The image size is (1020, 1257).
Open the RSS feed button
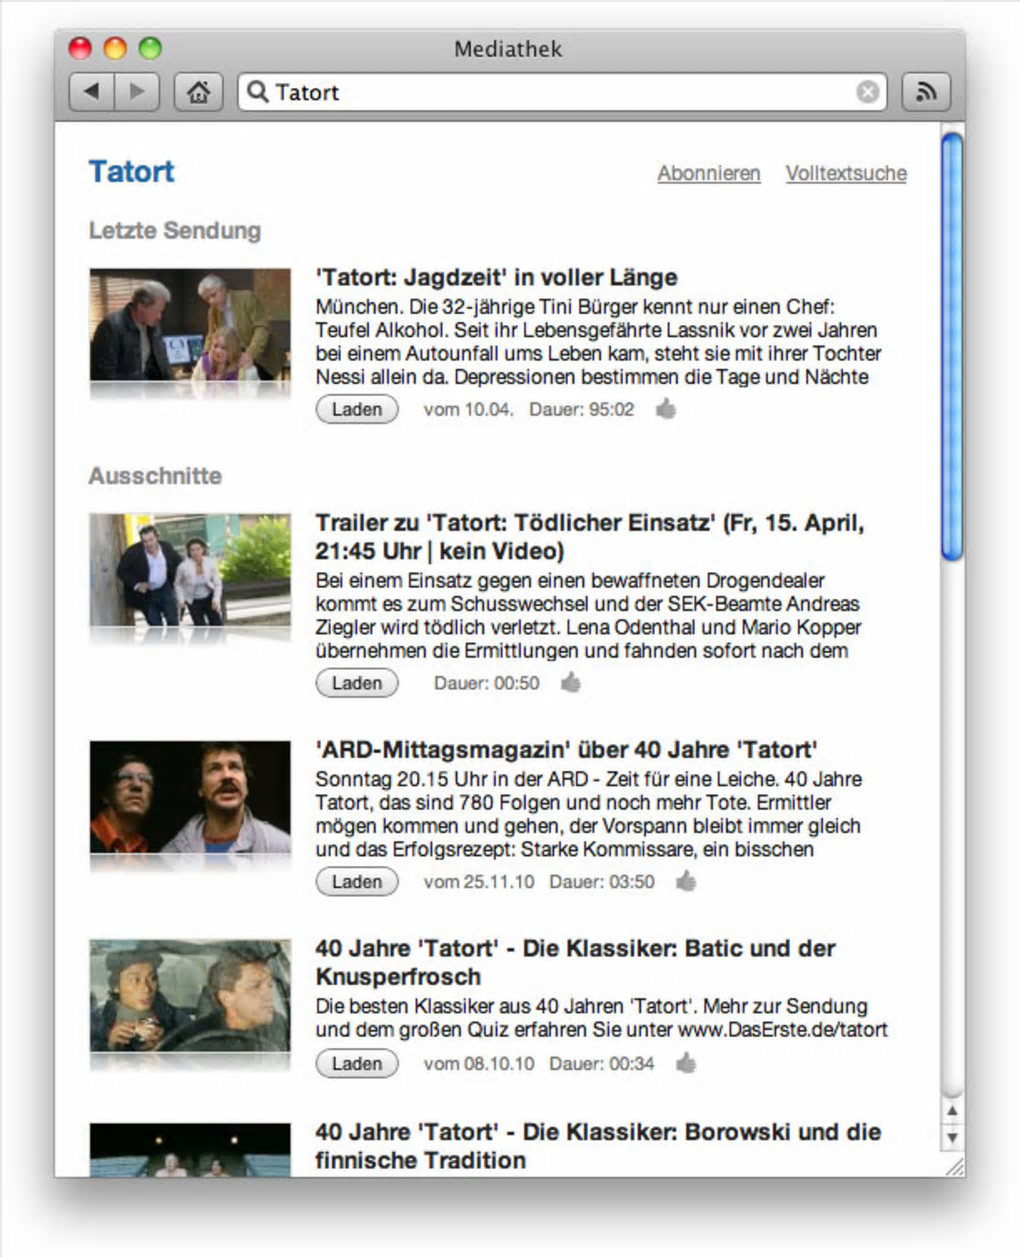[x=926, y=92]
